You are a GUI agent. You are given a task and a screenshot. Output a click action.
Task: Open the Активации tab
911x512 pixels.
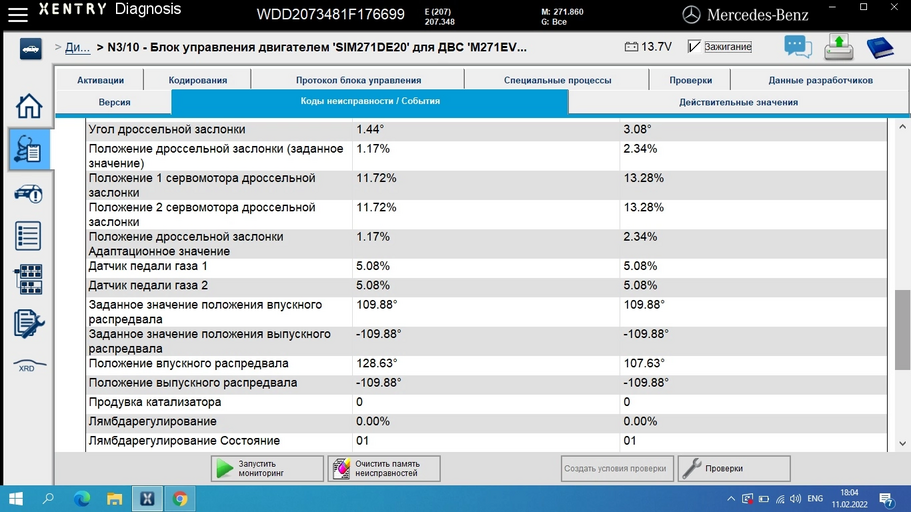[101, 80]
